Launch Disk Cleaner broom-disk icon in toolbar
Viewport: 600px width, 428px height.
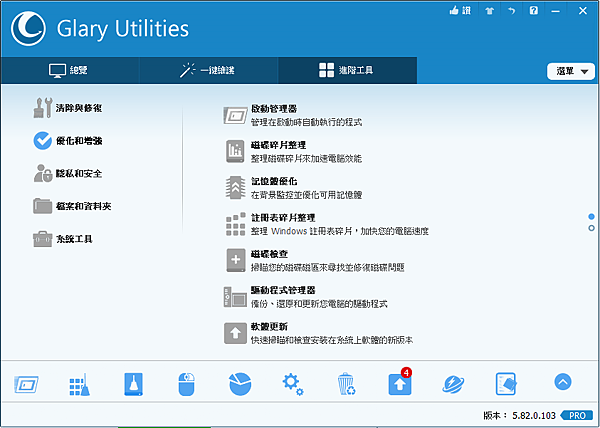133,384
